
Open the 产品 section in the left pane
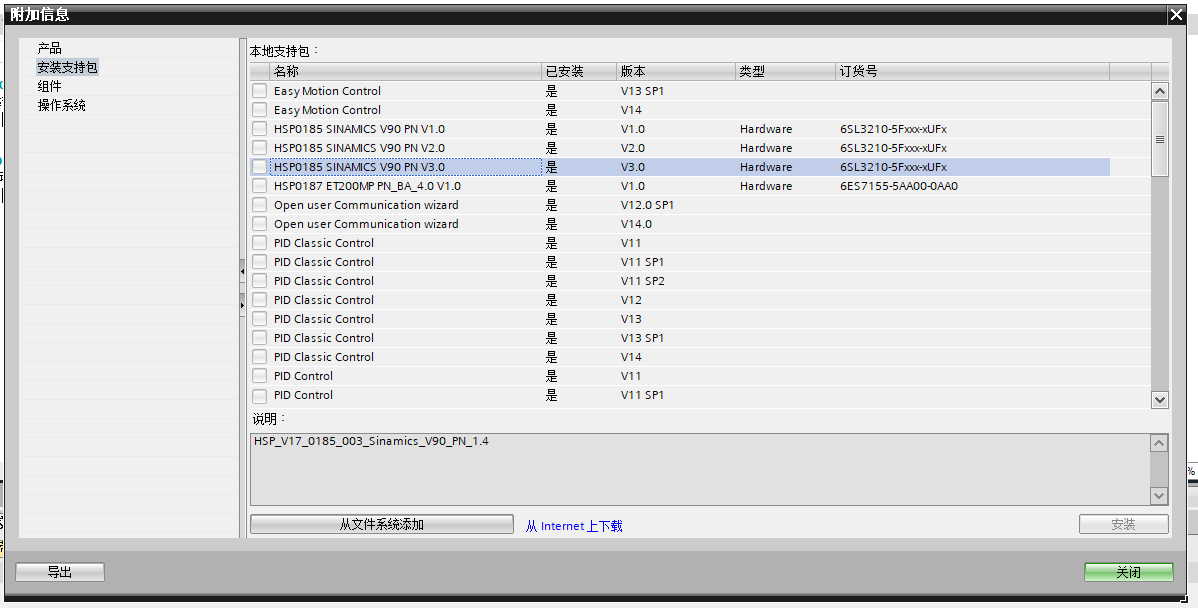pos(50,49)
